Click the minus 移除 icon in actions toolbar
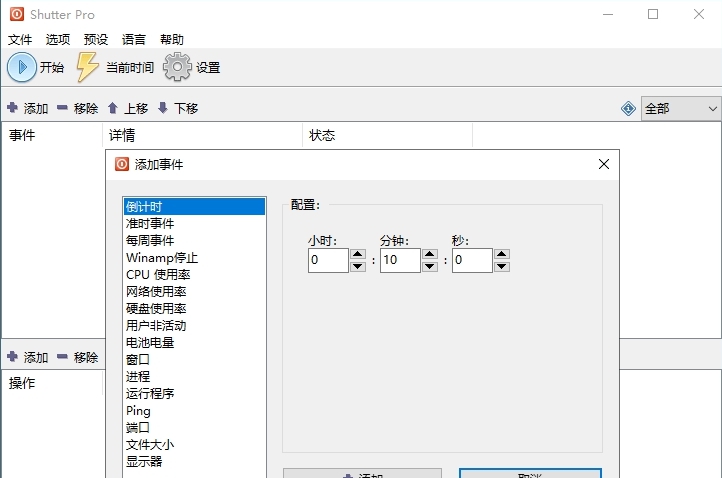The height and width of the screenshot is (478, 722). click(62, 356)
